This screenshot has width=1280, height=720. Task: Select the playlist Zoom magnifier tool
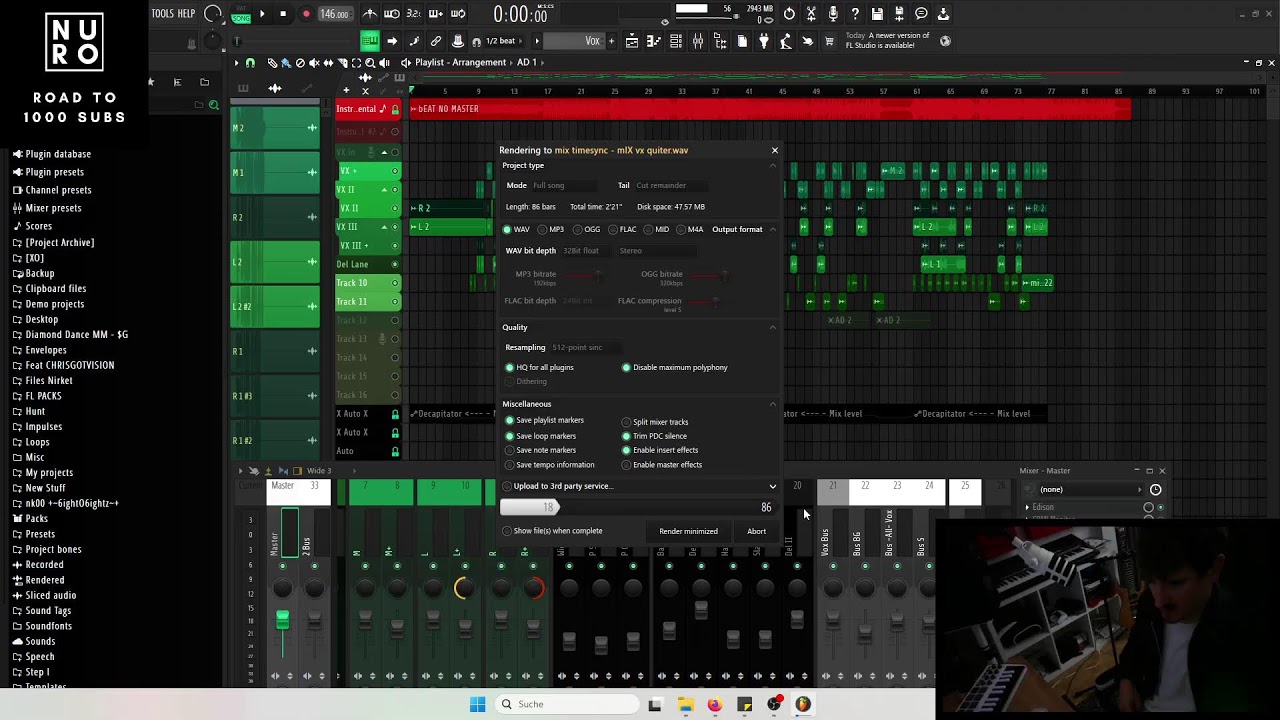[x=370, y=63]
